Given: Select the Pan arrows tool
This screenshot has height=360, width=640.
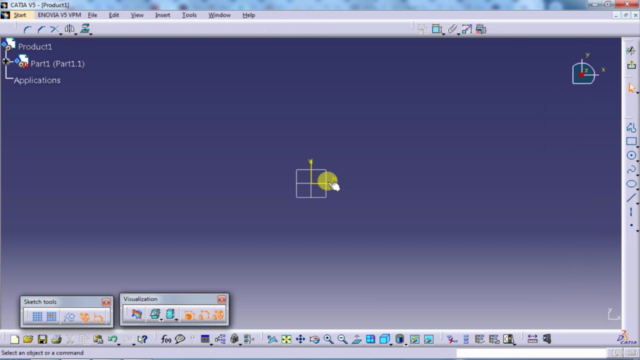Looking at the screenshot, I should point(300,339).
